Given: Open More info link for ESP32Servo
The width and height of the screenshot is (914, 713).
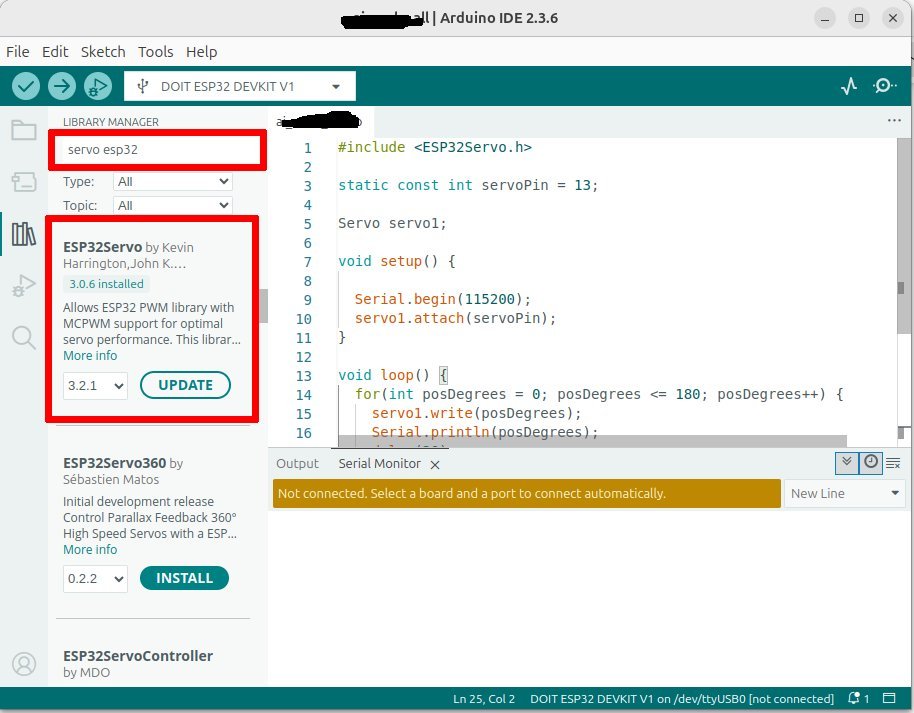Looking at the screenshot, I should 90,356.
